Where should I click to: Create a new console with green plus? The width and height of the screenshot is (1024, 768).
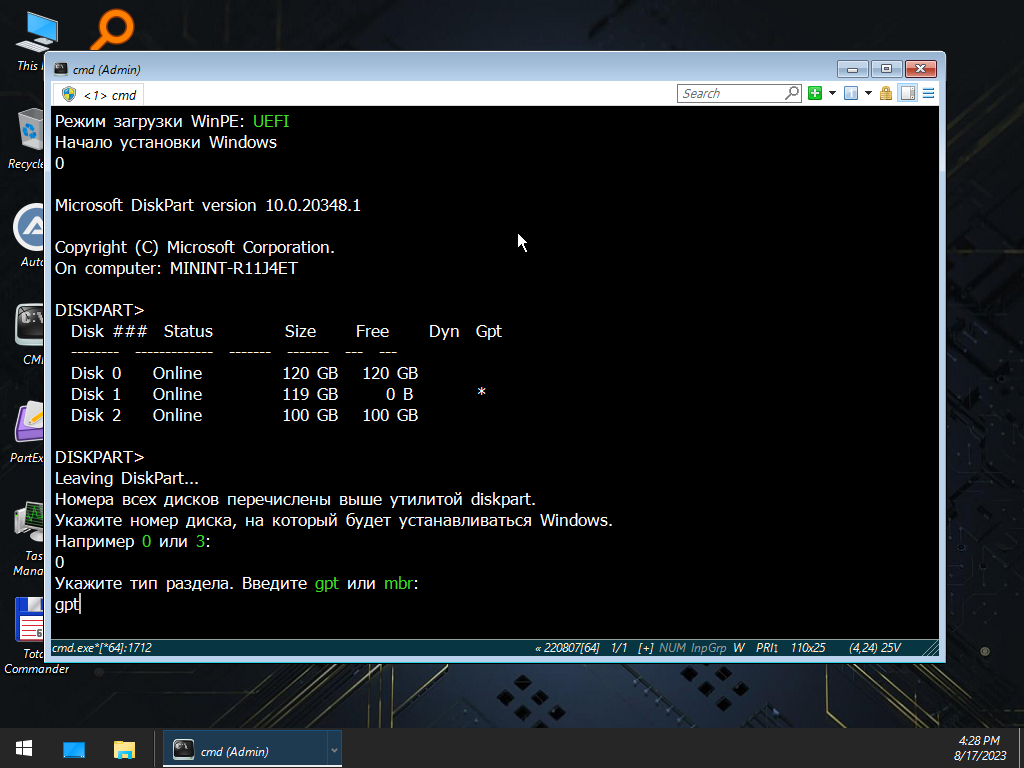pos(814,93)
